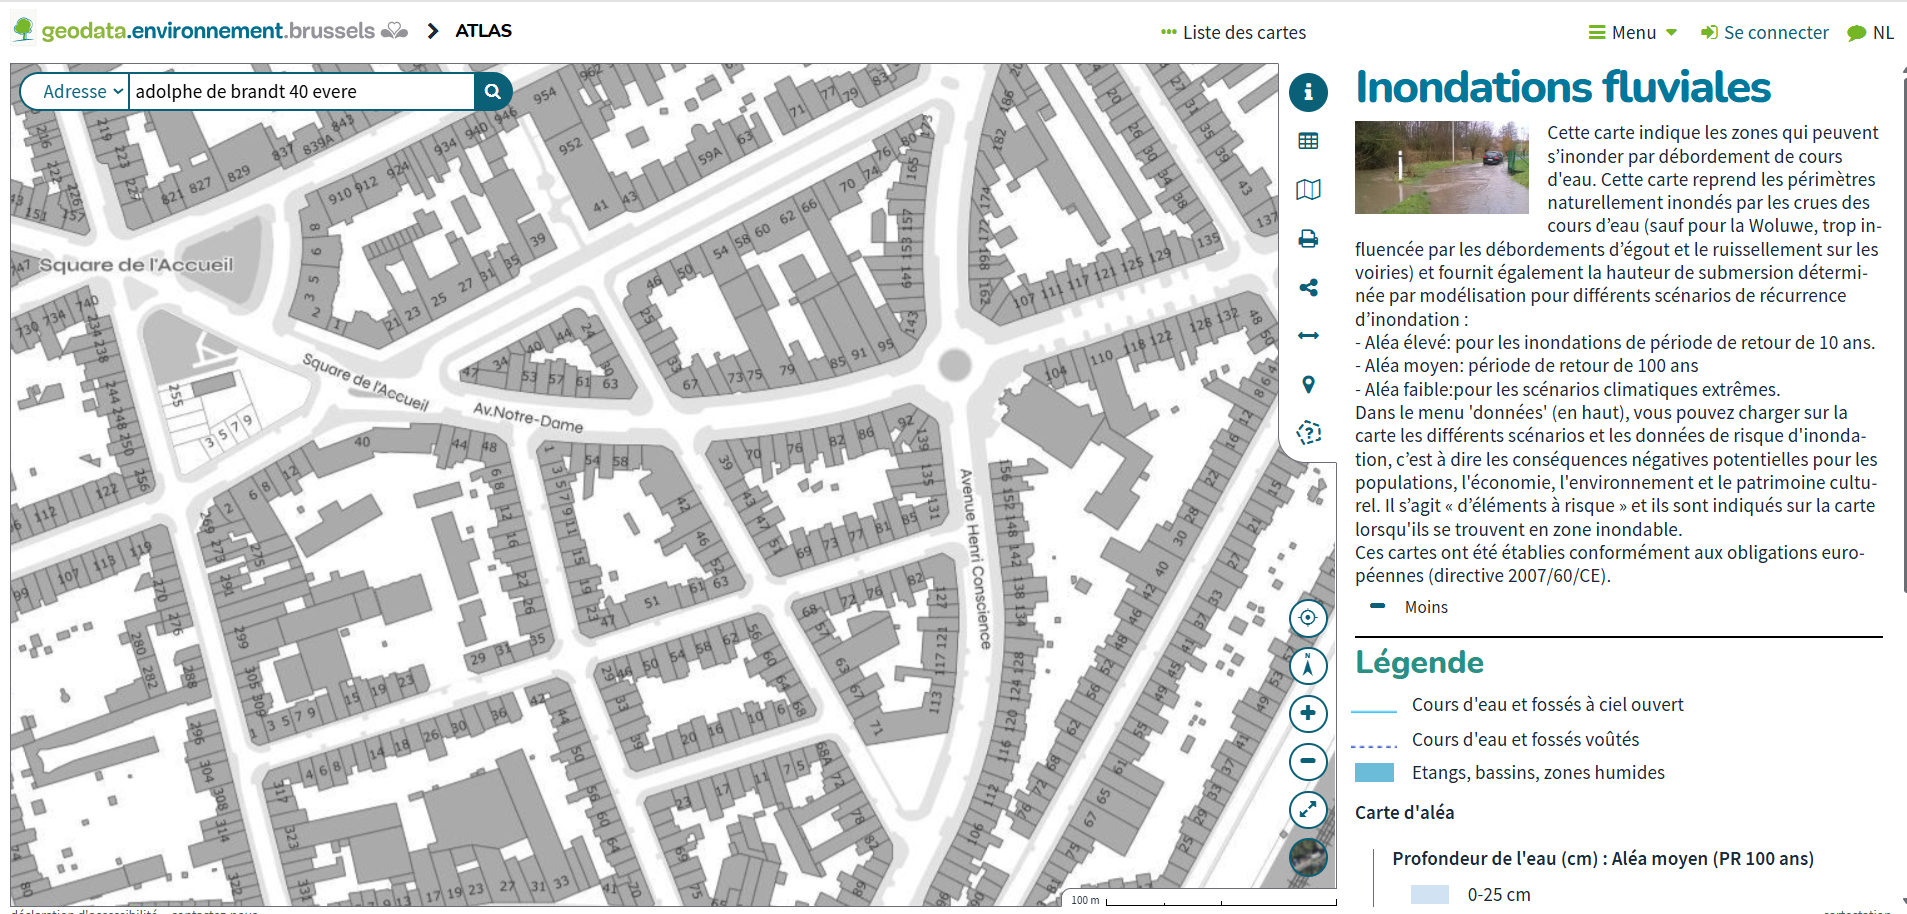The height and width of the screenshot is (914, 1907).
Task: Reset map orientation to north
Action: (x=1308, y=666)
